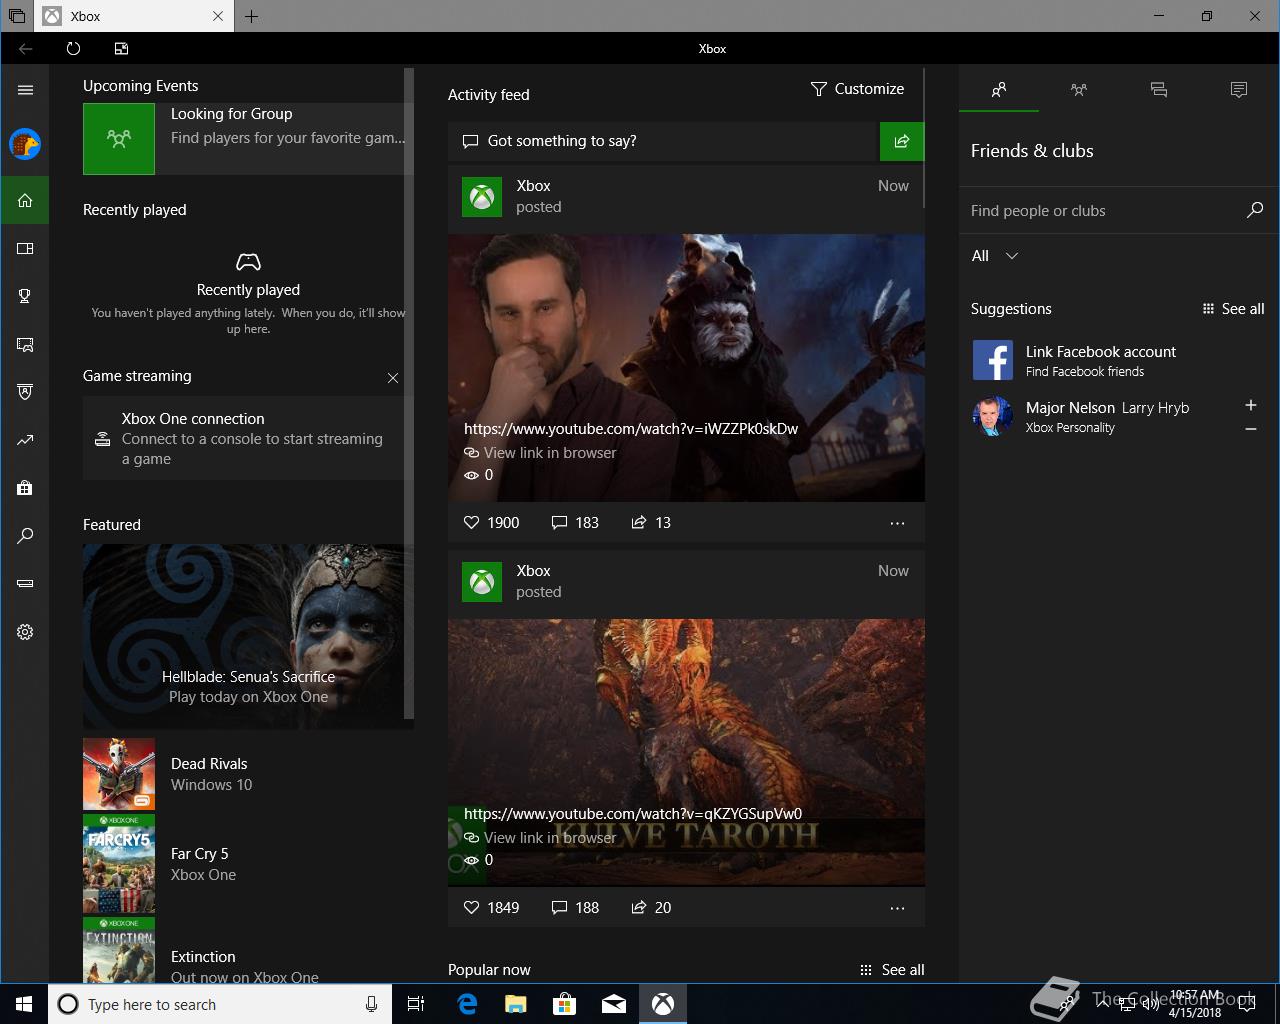Open Extinction featured item
This screenshot has height=1024, width=1280.
pyautogui.click(x=245, y=951)
